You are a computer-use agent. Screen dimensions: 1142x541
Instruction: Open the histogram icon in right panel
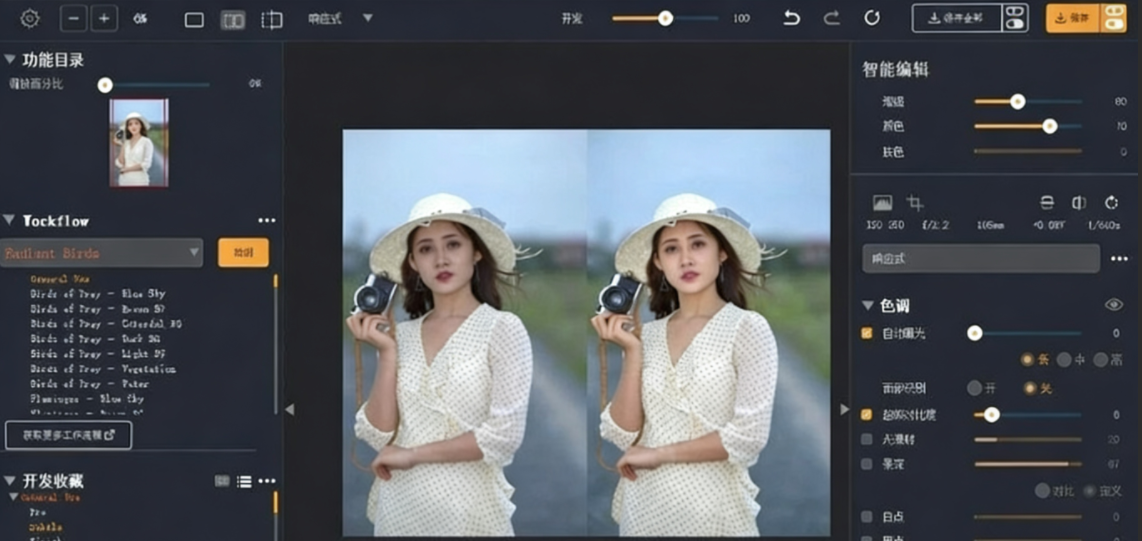882,203
